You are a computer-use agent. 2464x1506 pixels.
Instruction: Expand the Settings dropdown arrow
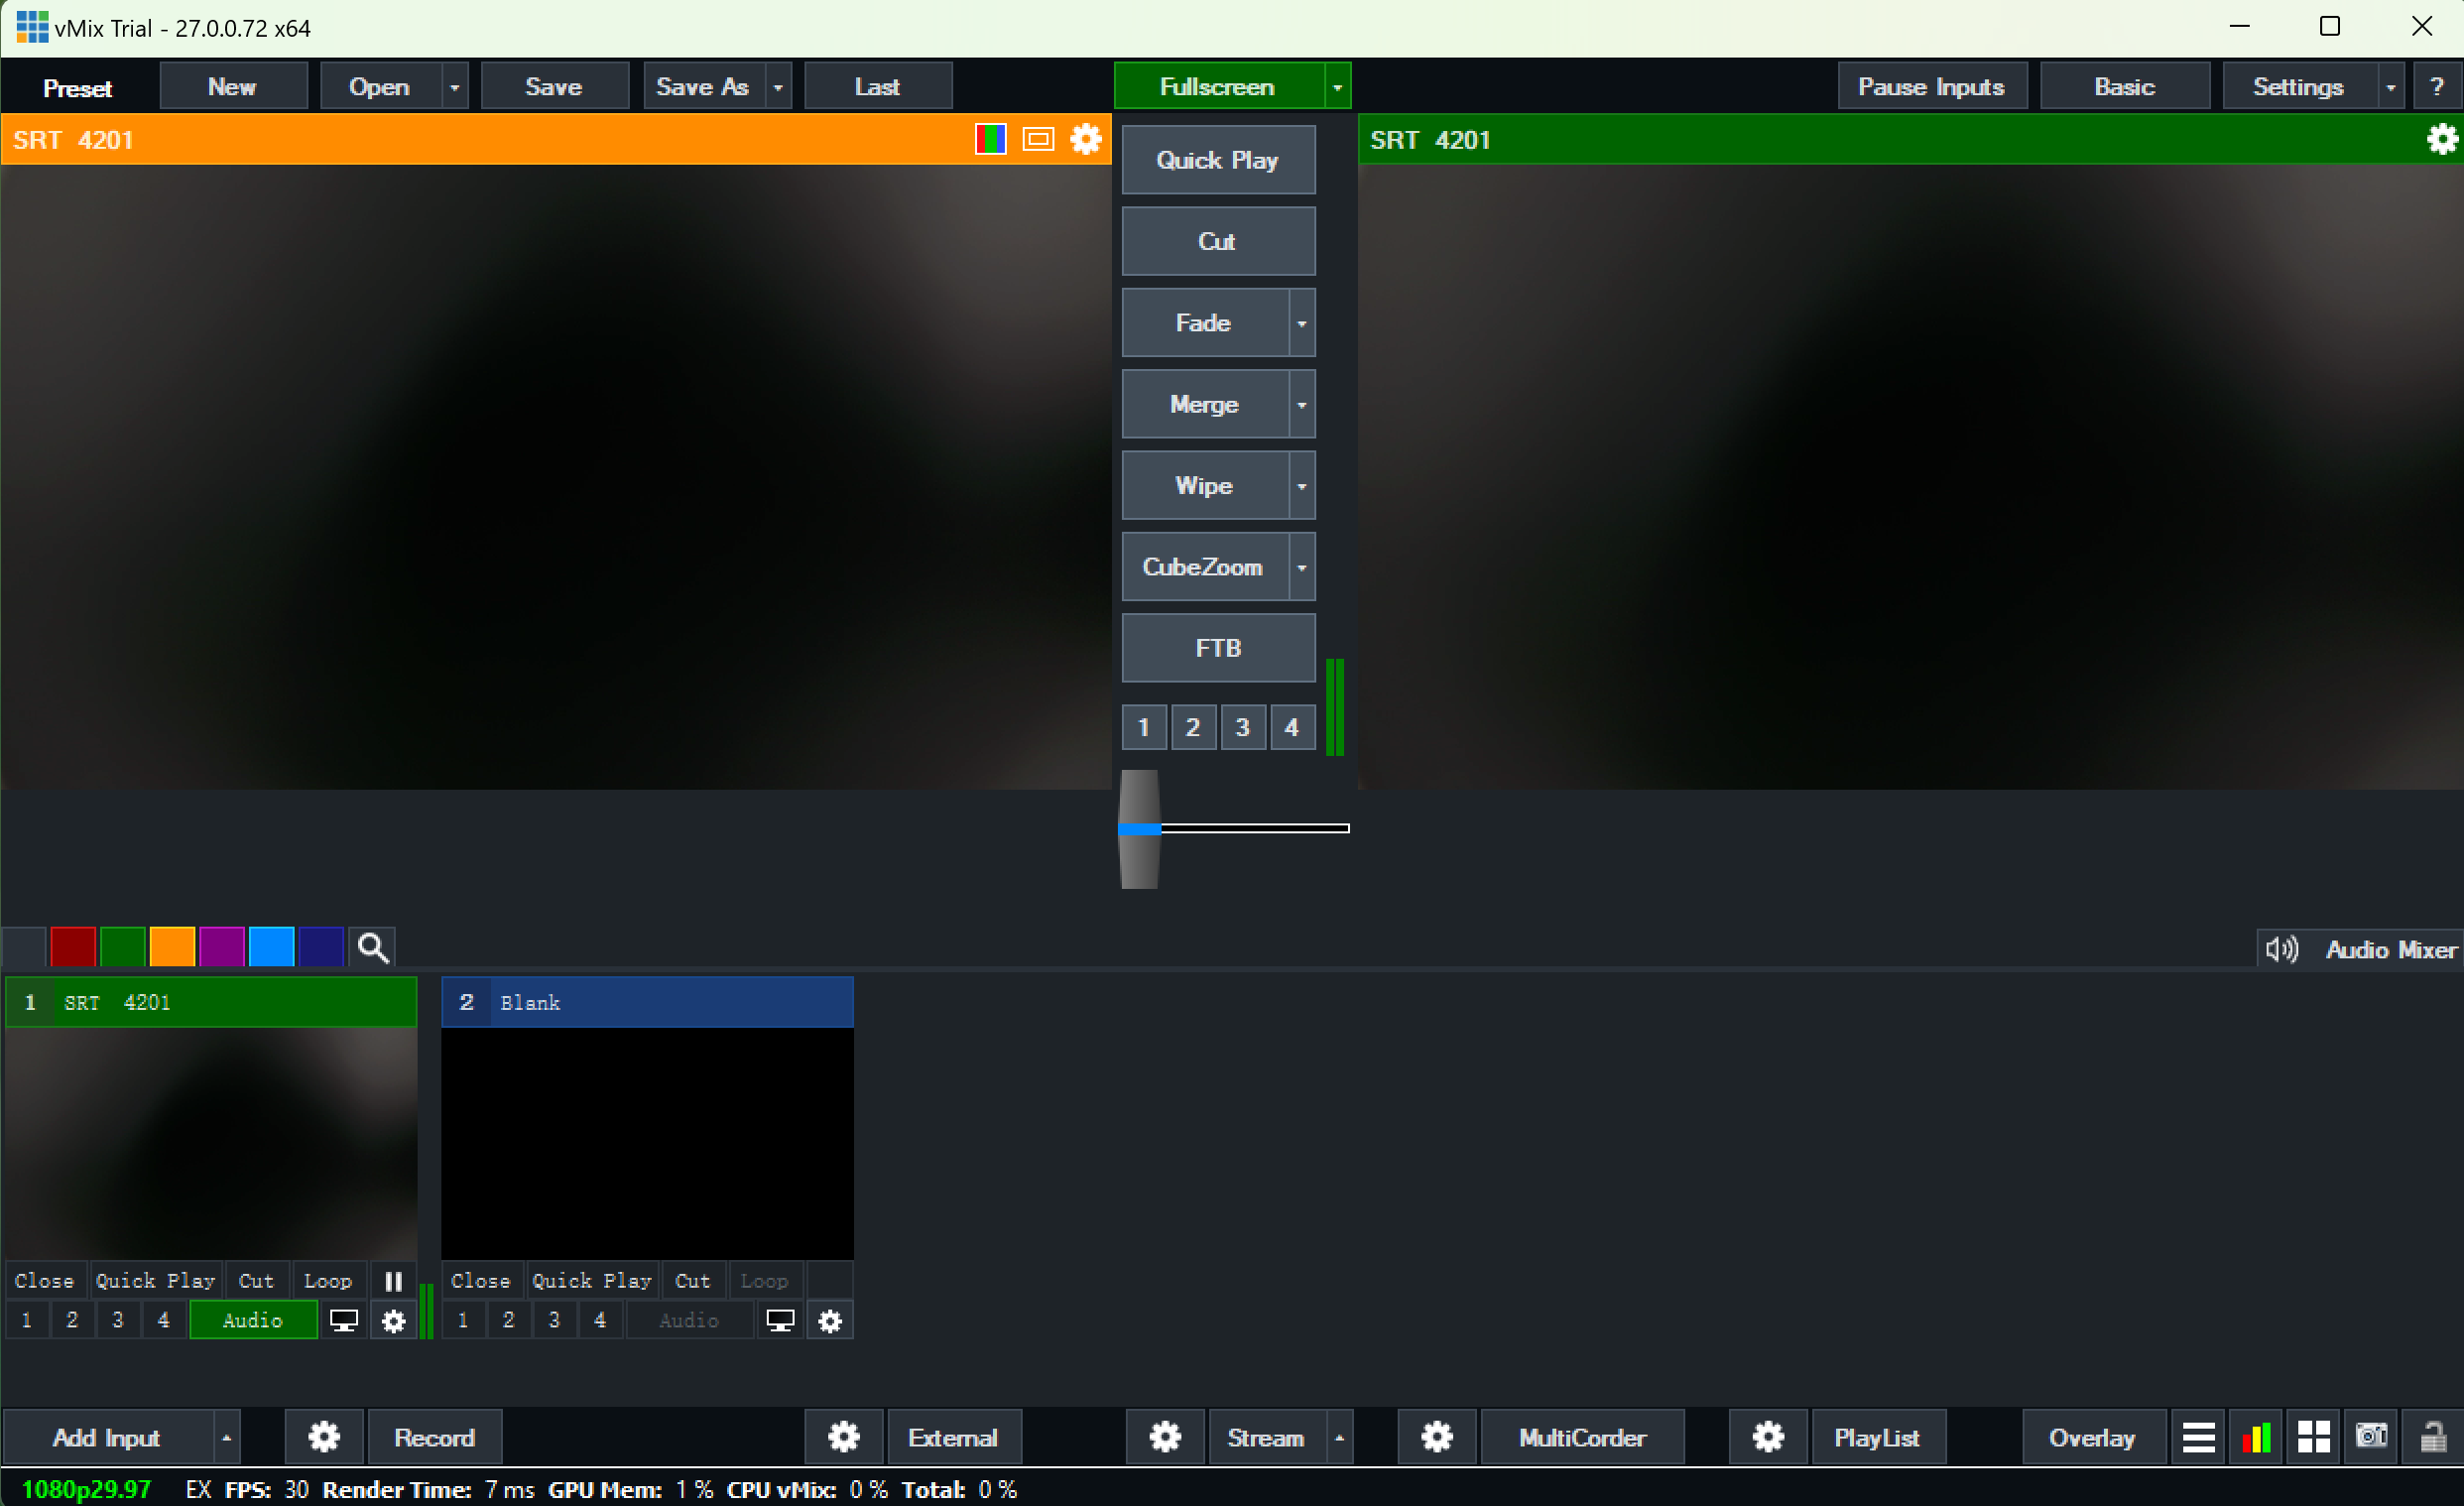pyautogui.click(x=2390, y=87)
